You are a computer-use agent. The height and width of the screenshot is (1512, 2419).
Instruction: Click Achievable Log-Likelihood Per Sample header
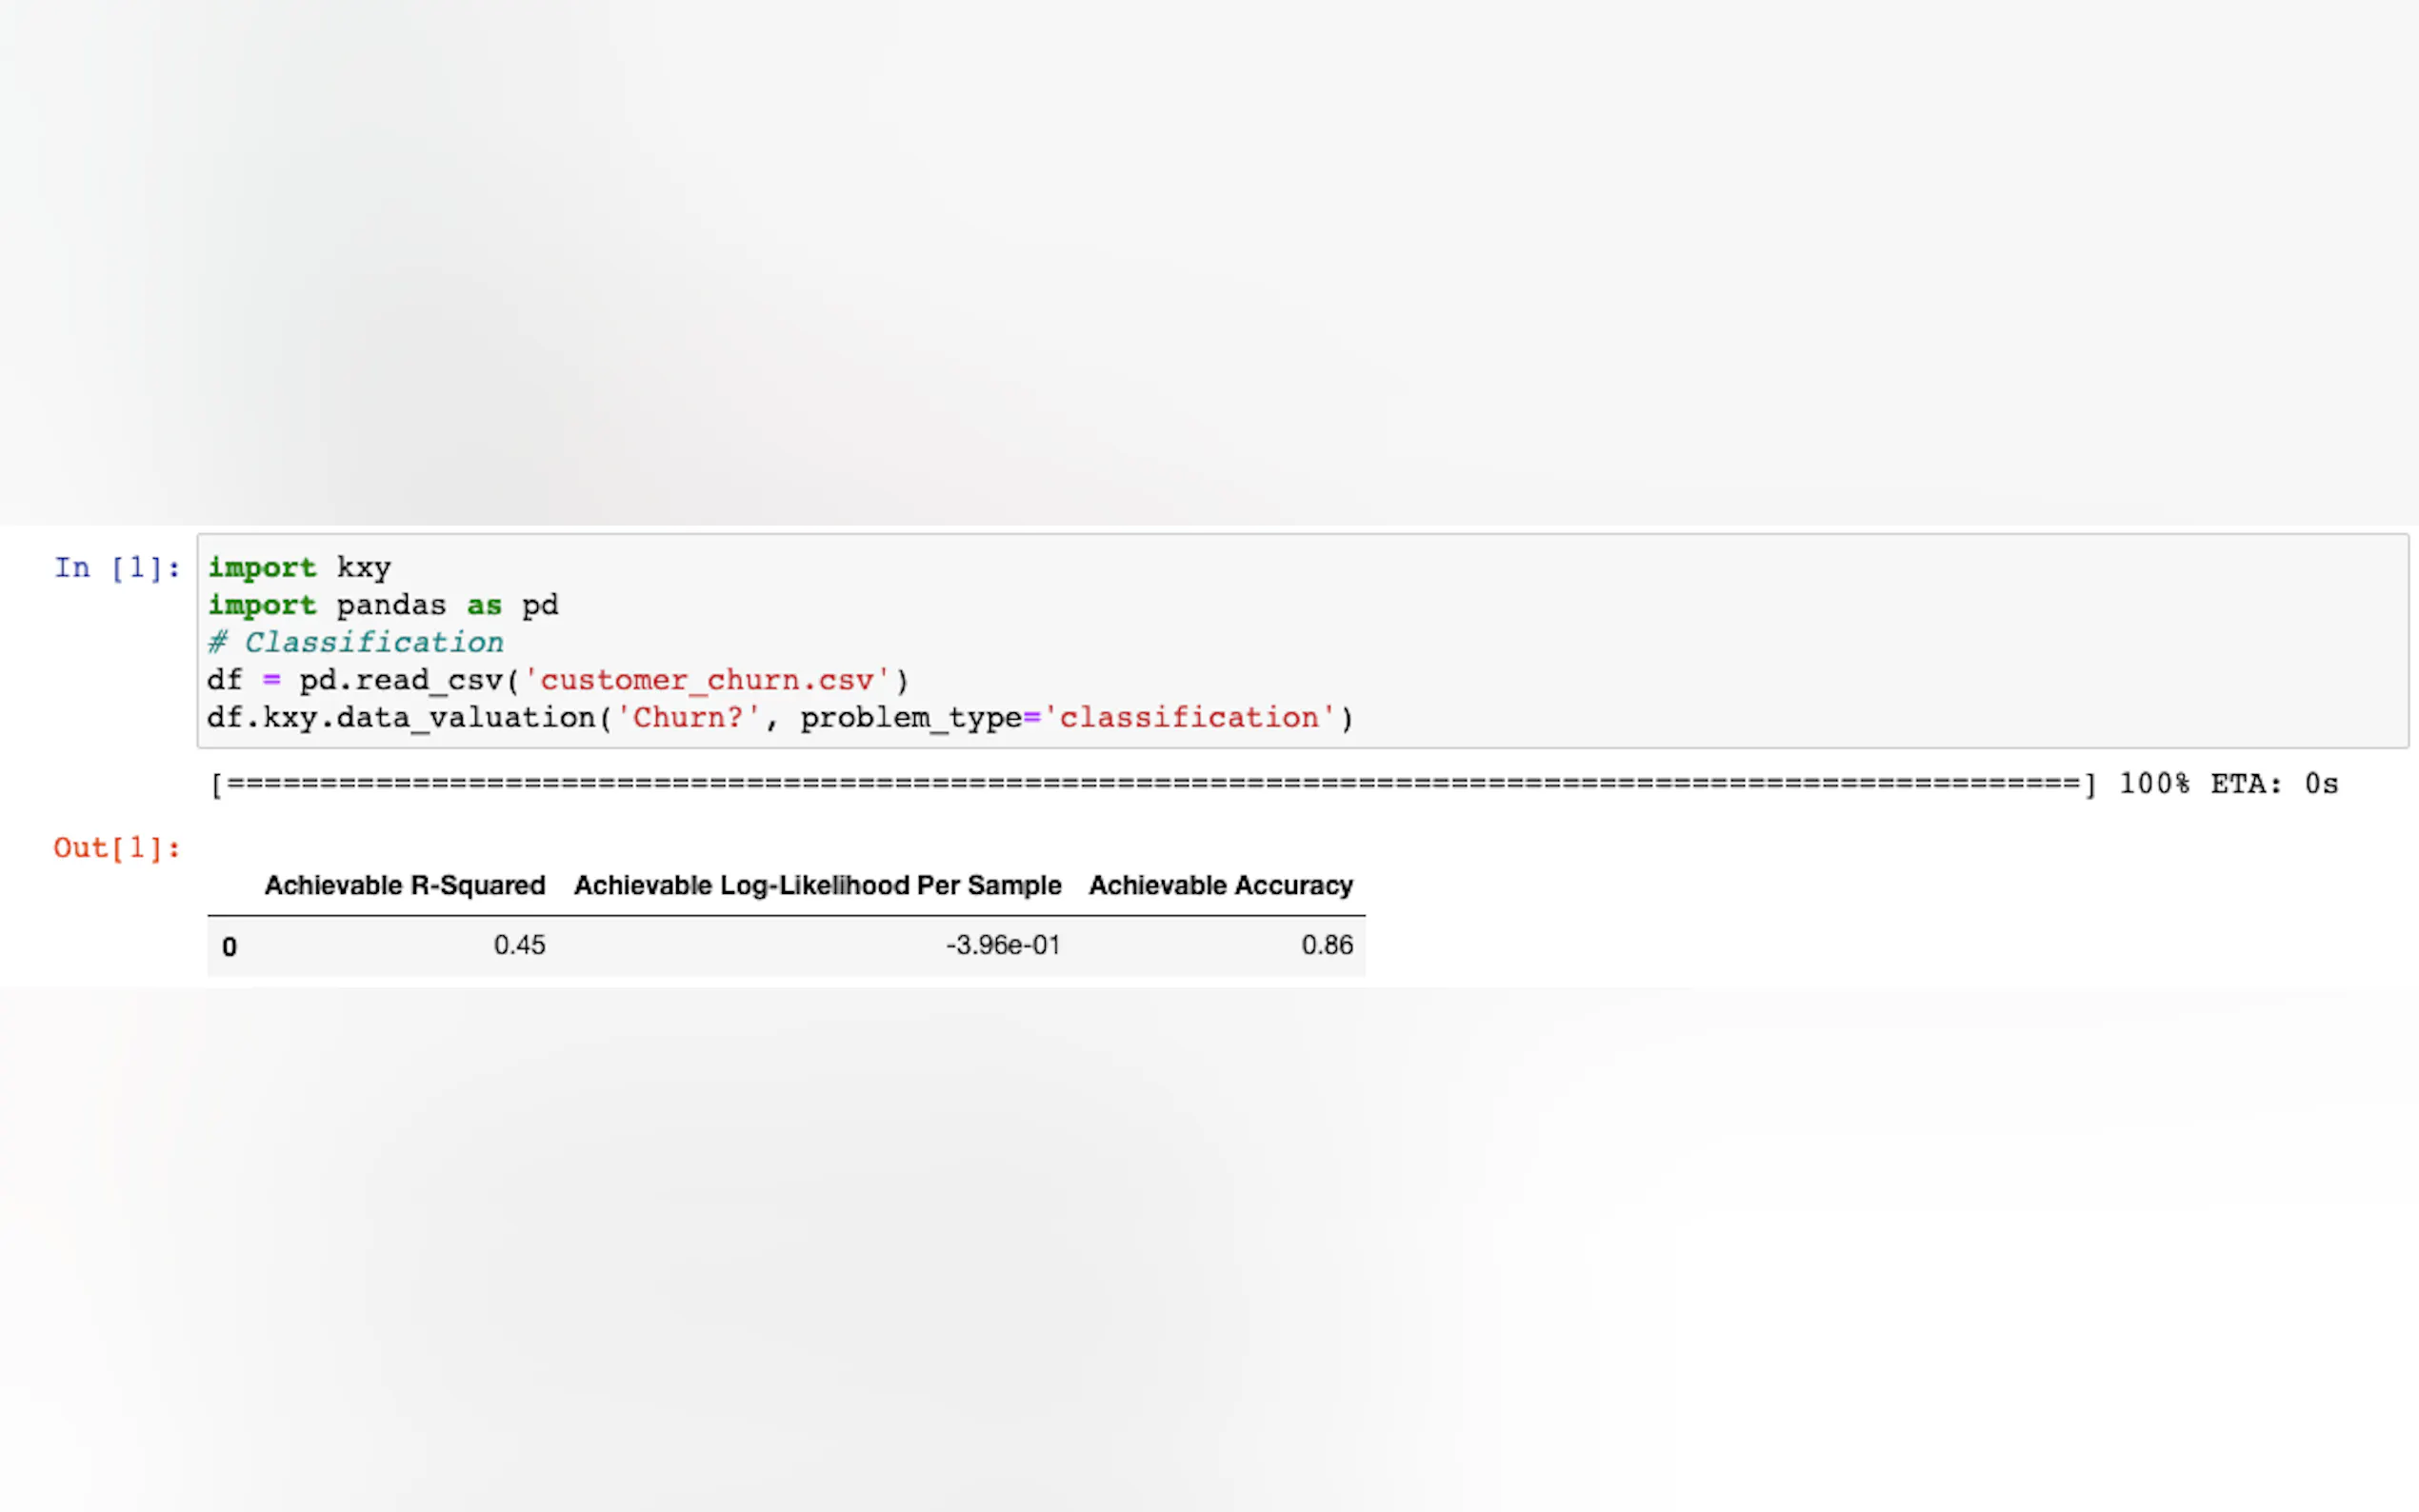[817, 886]
